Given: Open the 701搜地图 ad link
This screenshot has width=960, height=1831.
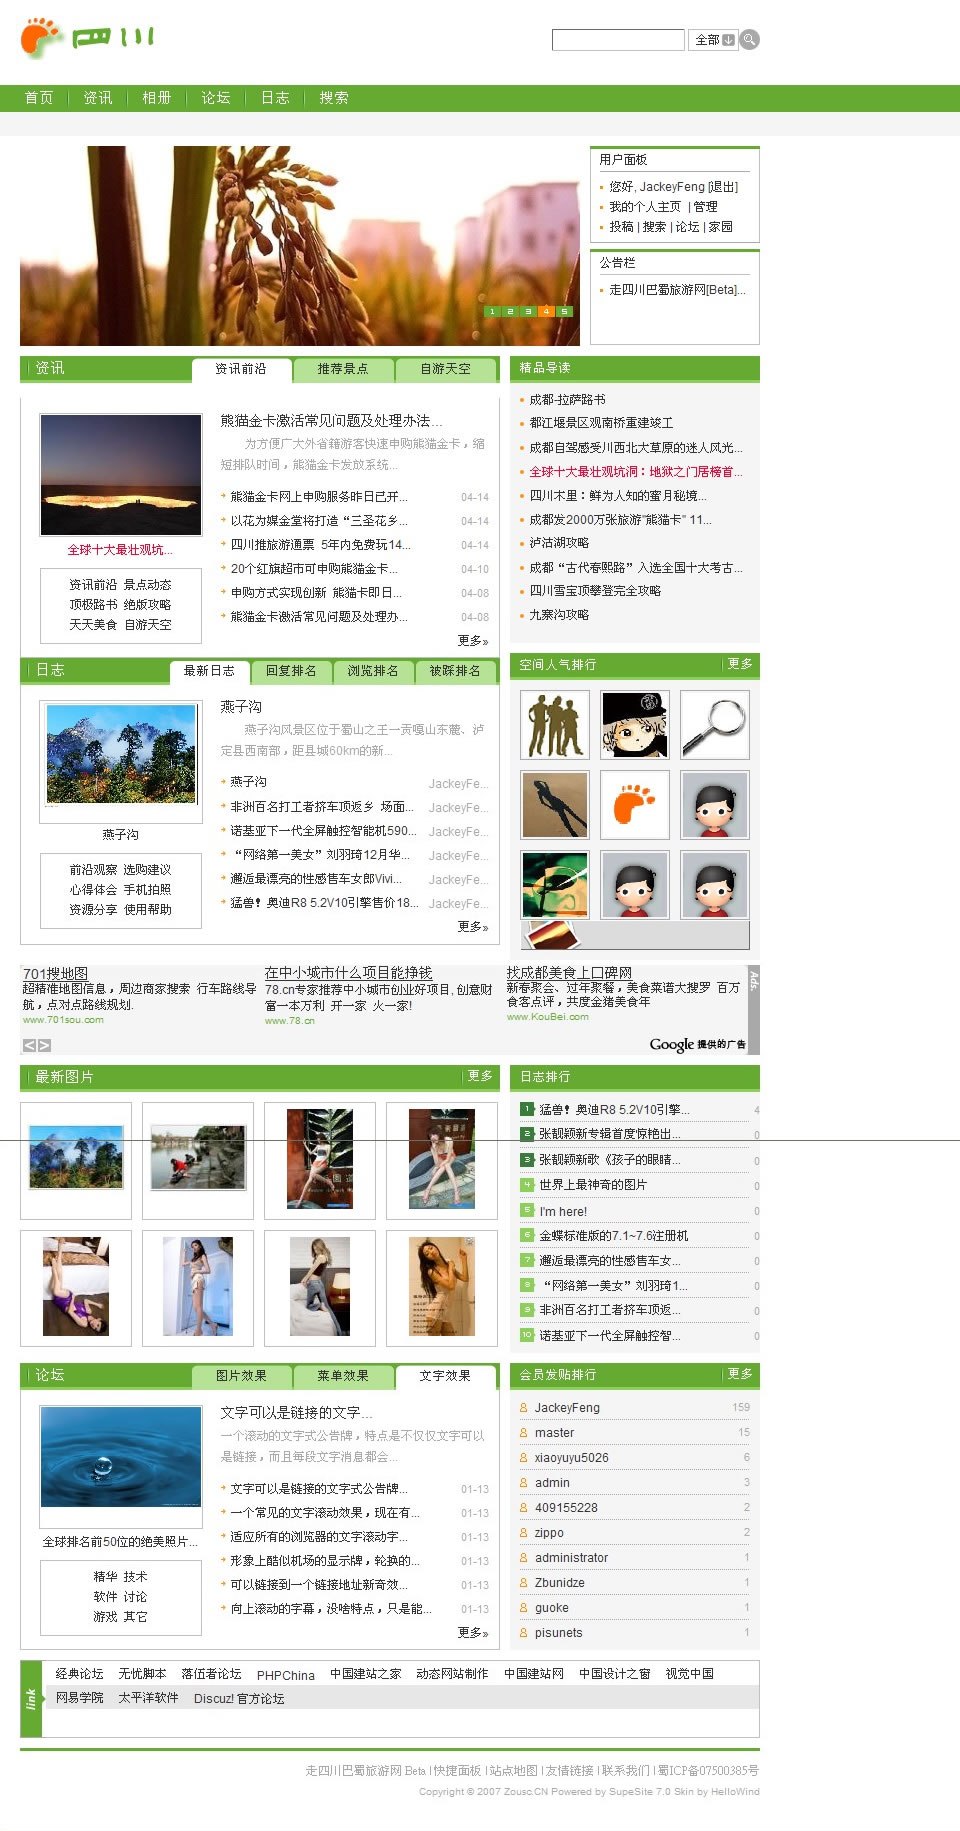Looking at the screenshot, I should (x=55, y=973).
